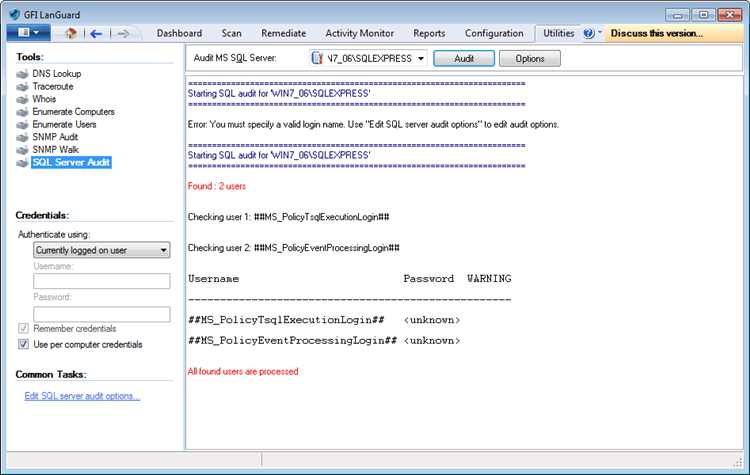Click 'Found : 2 users' result text
The image size is (750, 475).
click(x=217, y=186)
